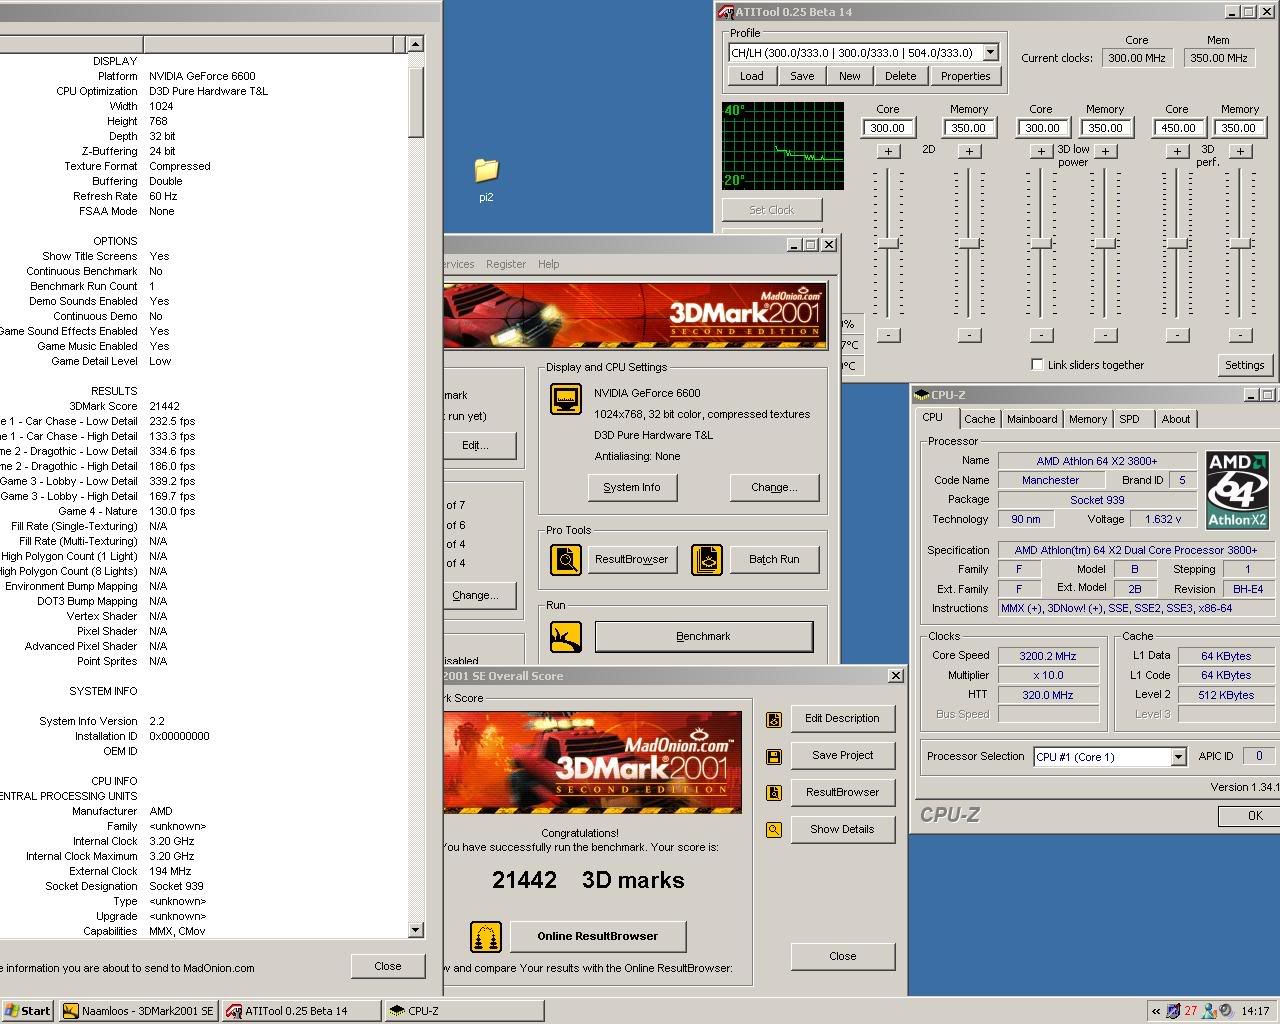Open the Start menu
This screenshot has width=1280, height=1024.
pos(27,1011)
